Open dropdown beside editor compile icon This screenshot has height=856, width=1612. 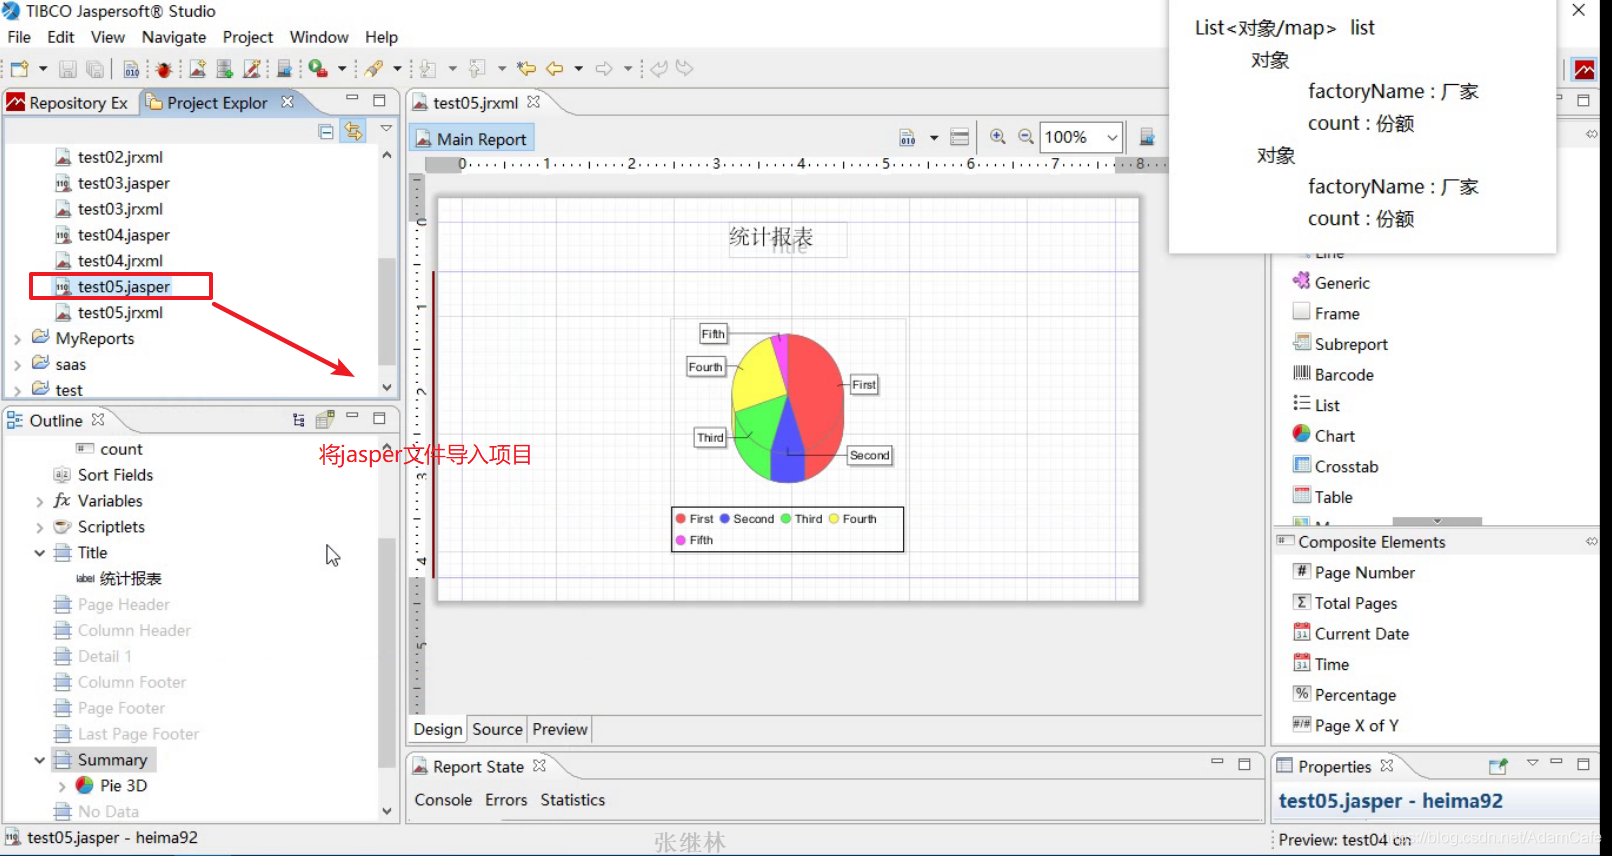click(934, 137)
